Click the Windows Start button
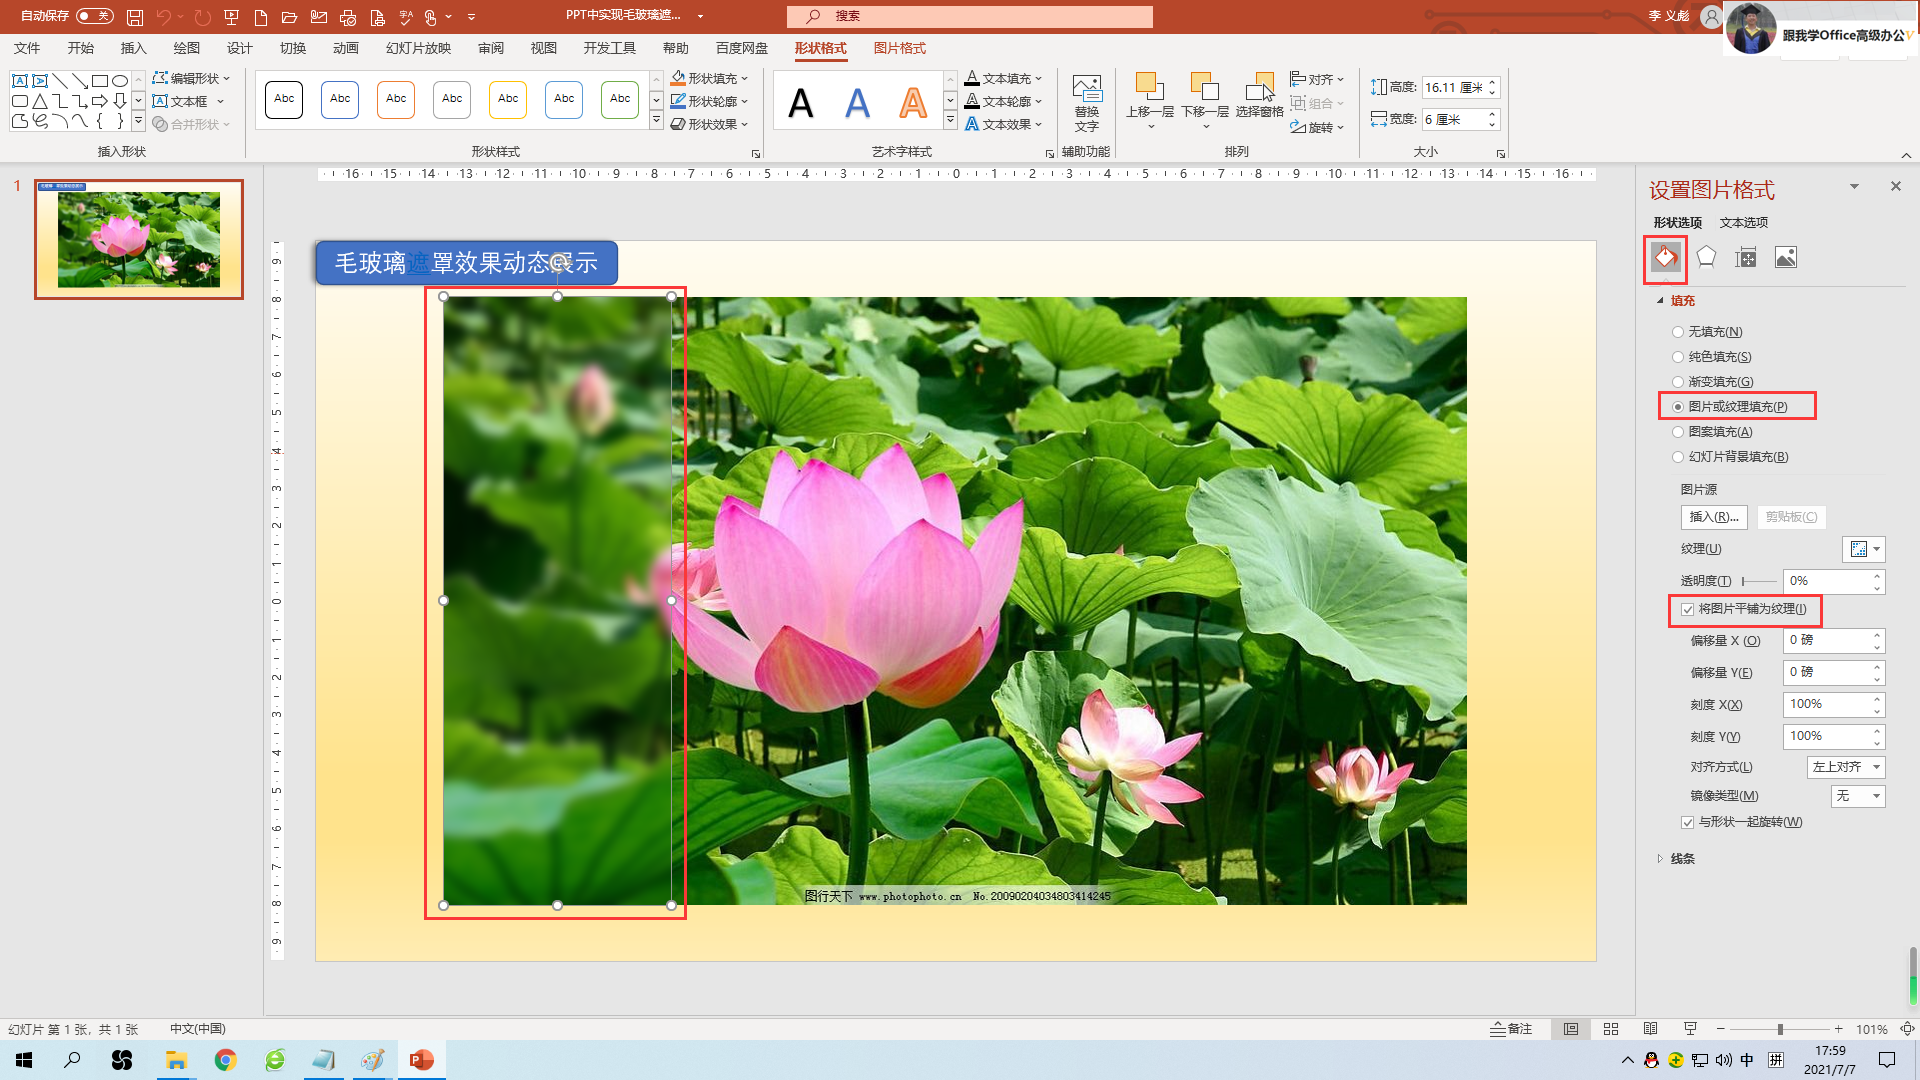The image size is (1920, 1080). point(24,1060)
